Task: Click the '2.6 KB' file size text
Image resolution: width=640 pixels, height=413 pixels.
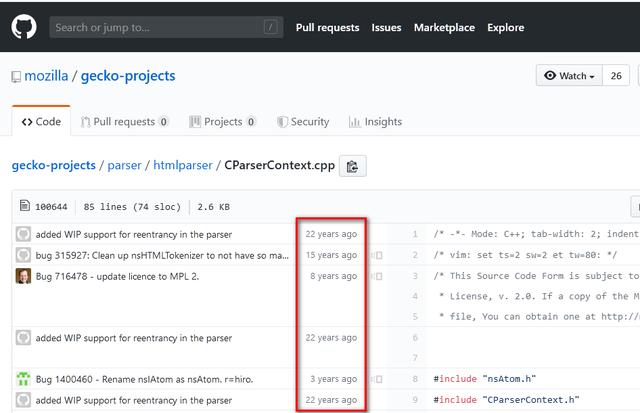Action: coord(213,207)
